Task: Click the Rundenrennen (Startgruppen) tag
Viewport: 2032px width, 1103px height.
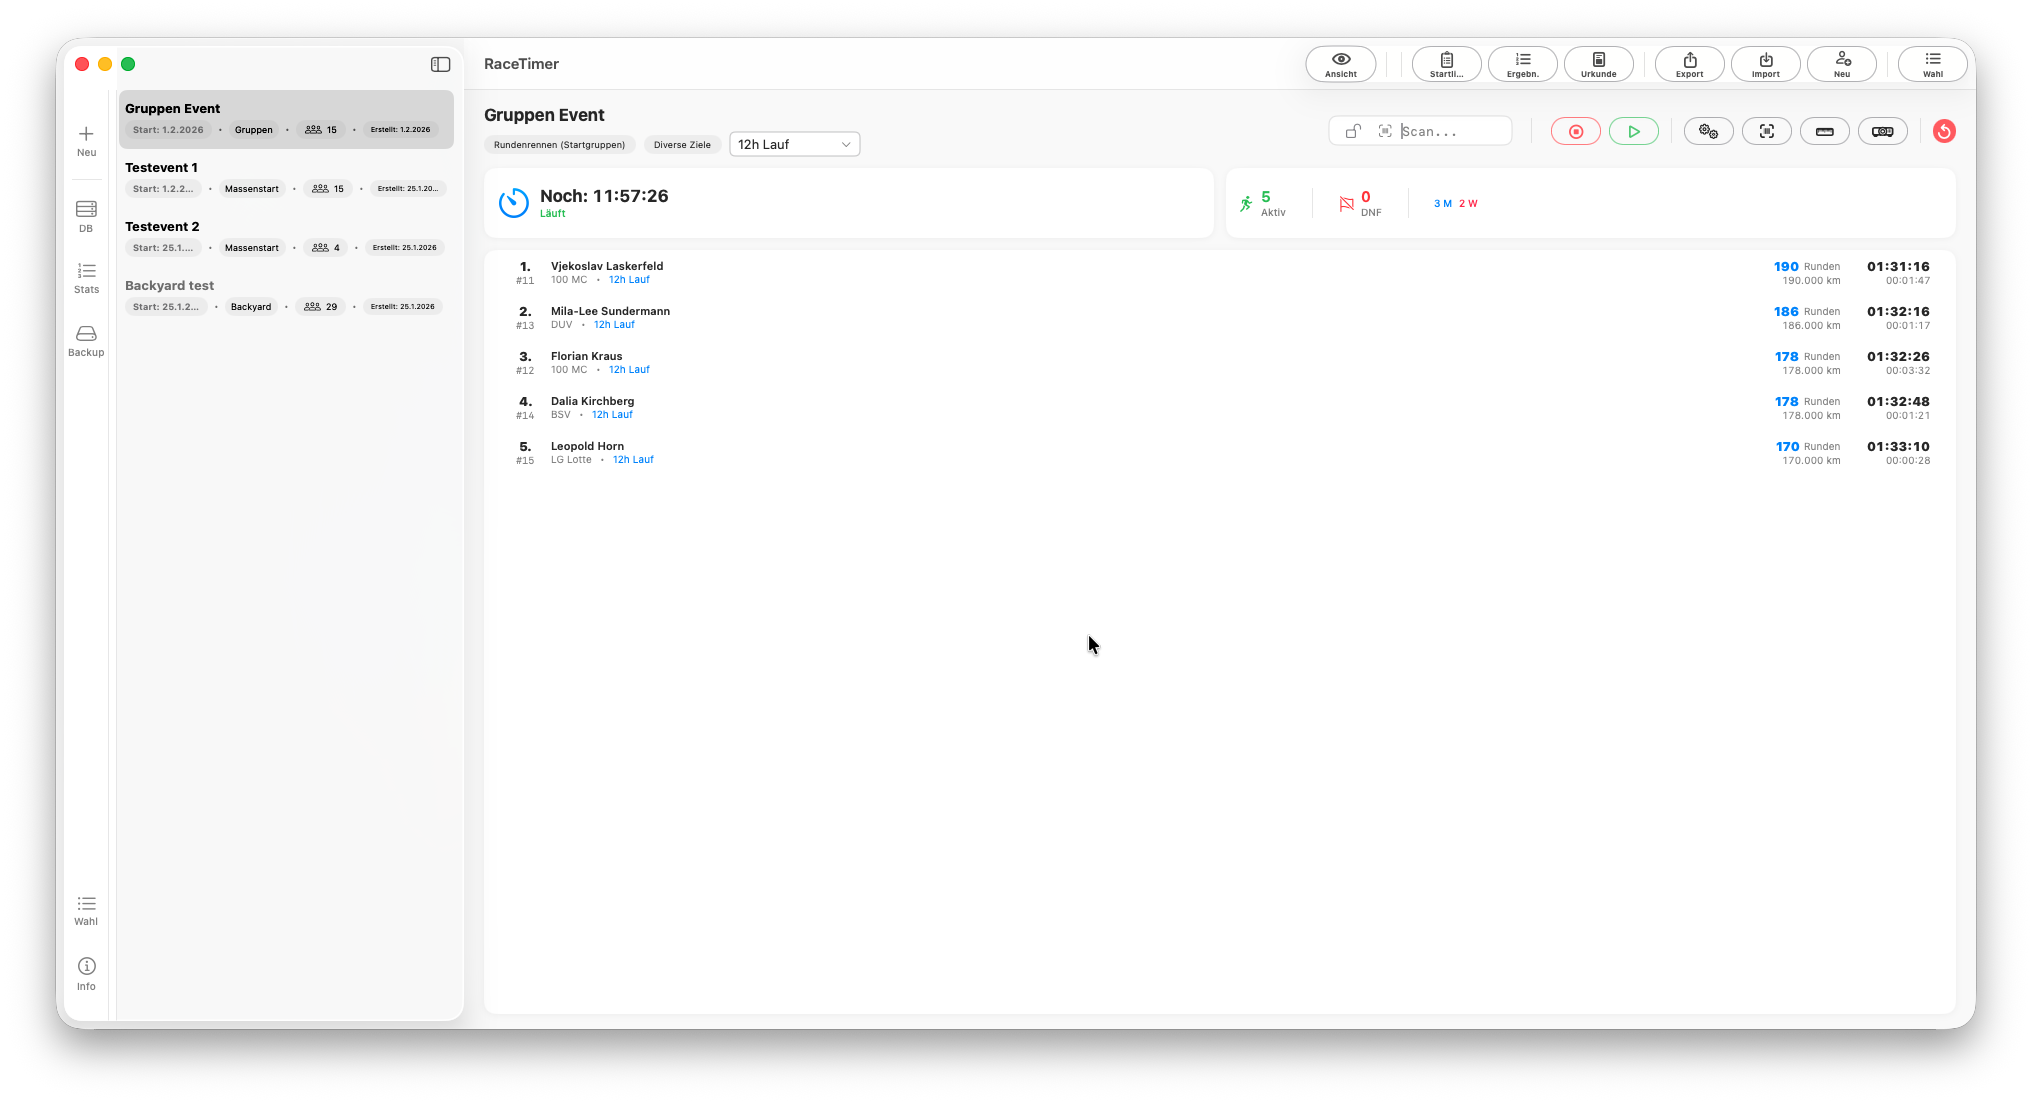Action: [559, 144]
